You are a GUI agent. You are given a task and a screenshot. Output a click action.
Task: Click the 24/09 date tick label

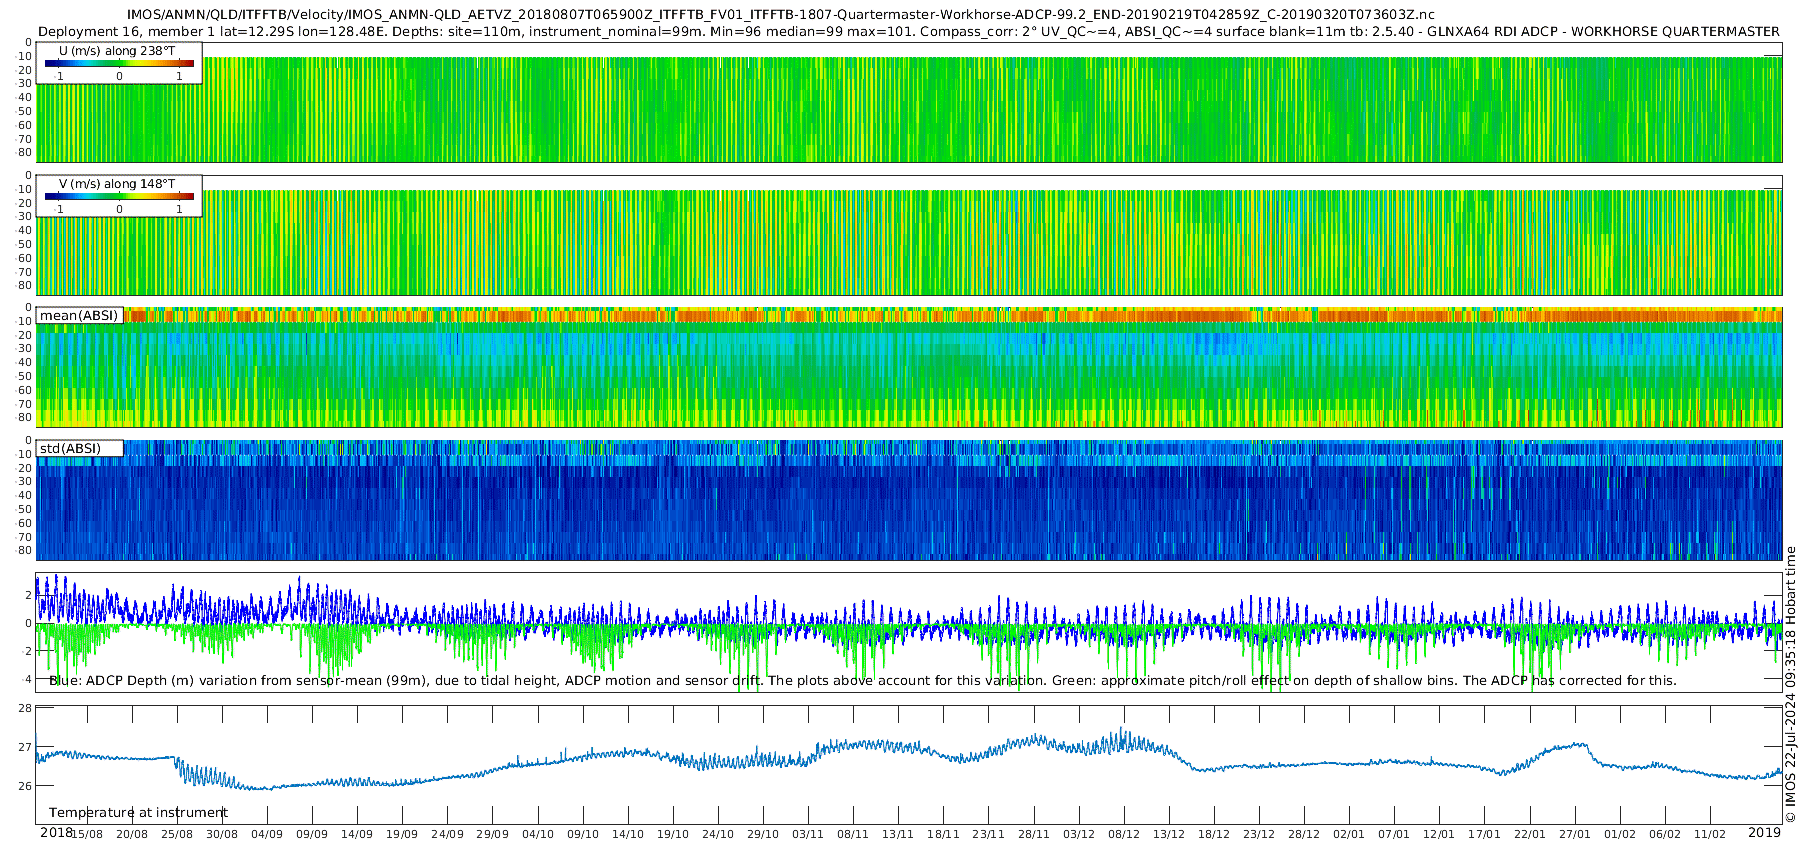point(447,834)
